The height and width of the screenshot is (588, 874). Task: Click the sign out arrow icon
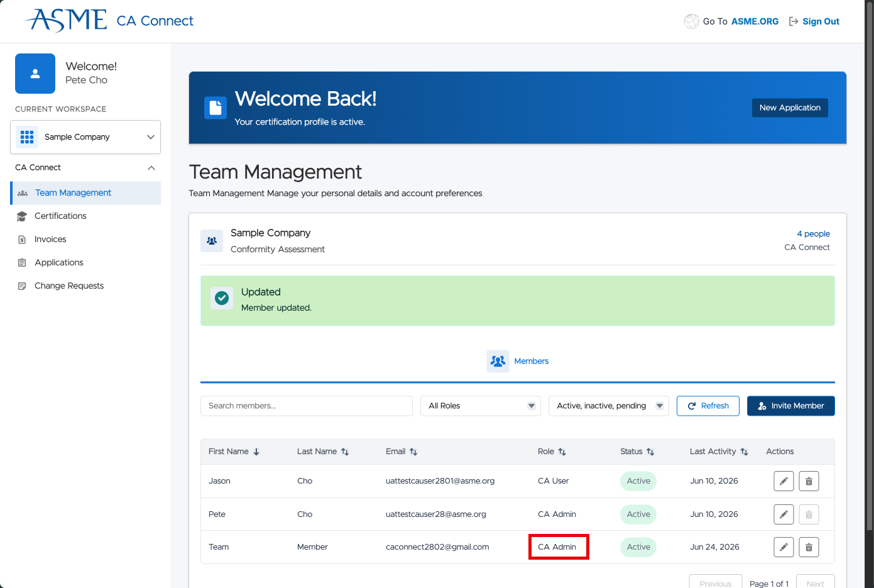[x=793, y=21]
